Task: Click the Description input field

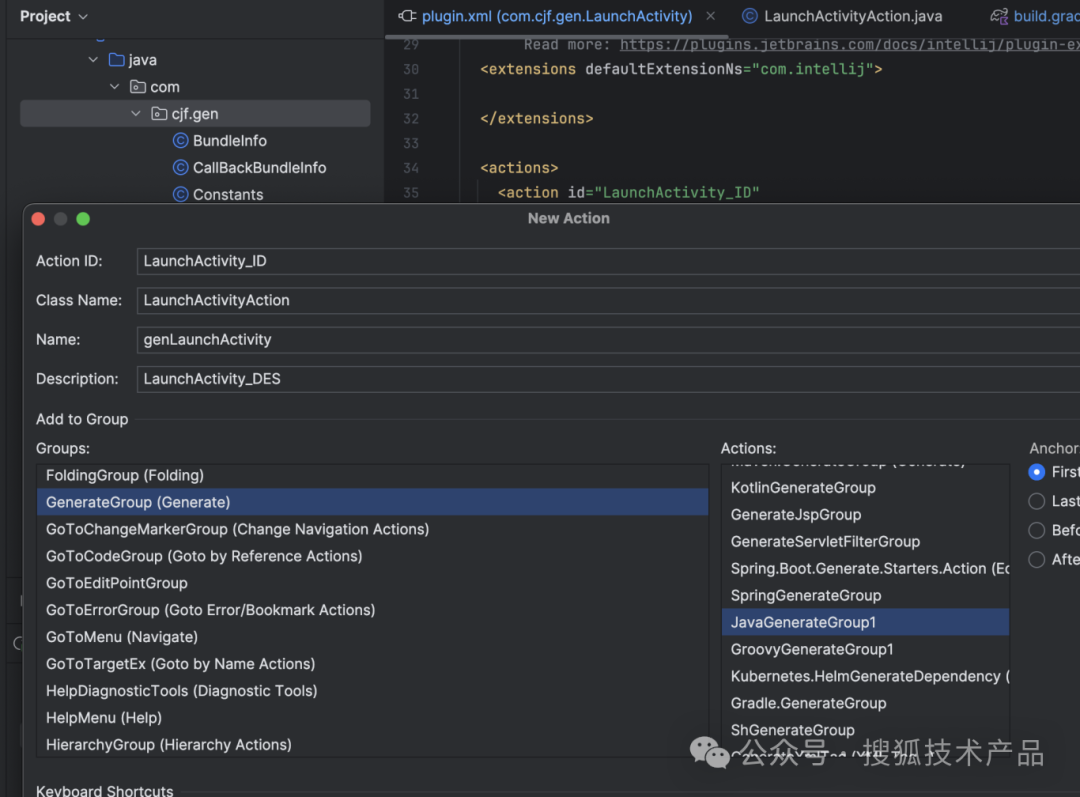Action: pos(608,379)
